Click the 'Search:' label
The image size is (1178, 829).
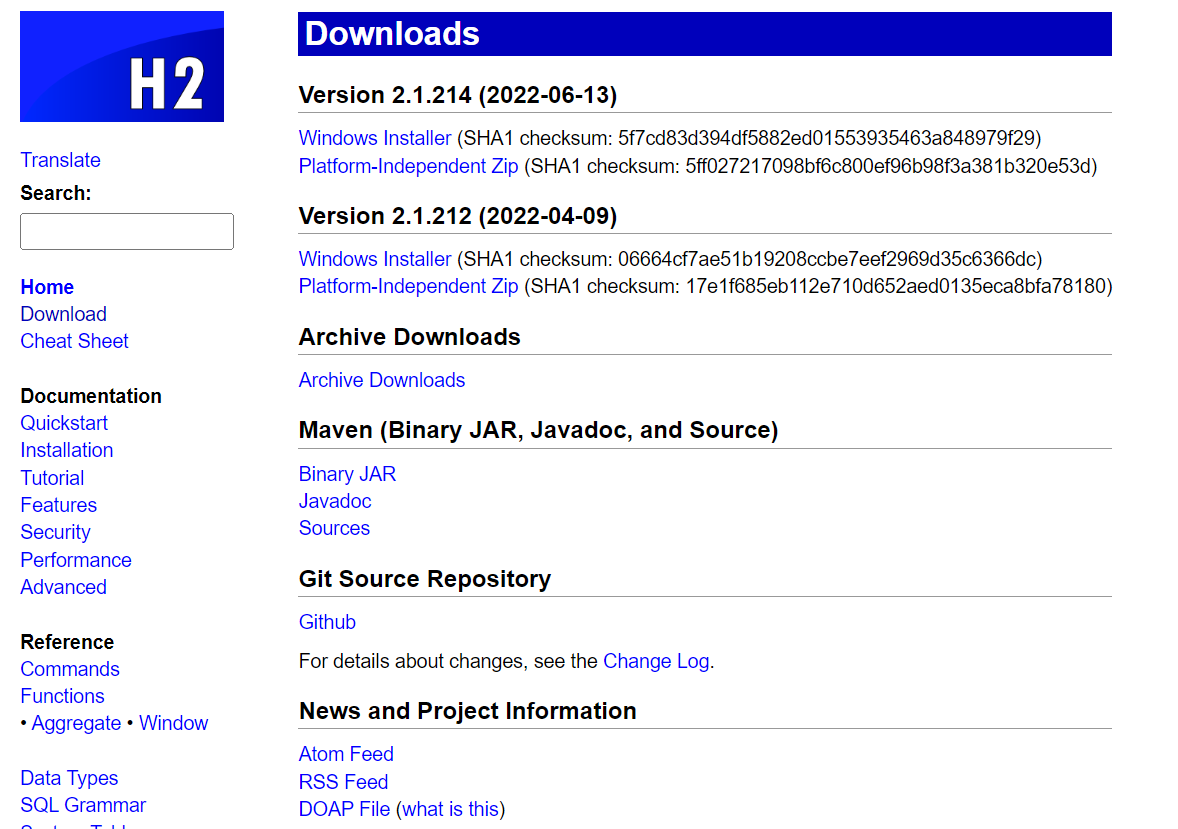(56, 193)
